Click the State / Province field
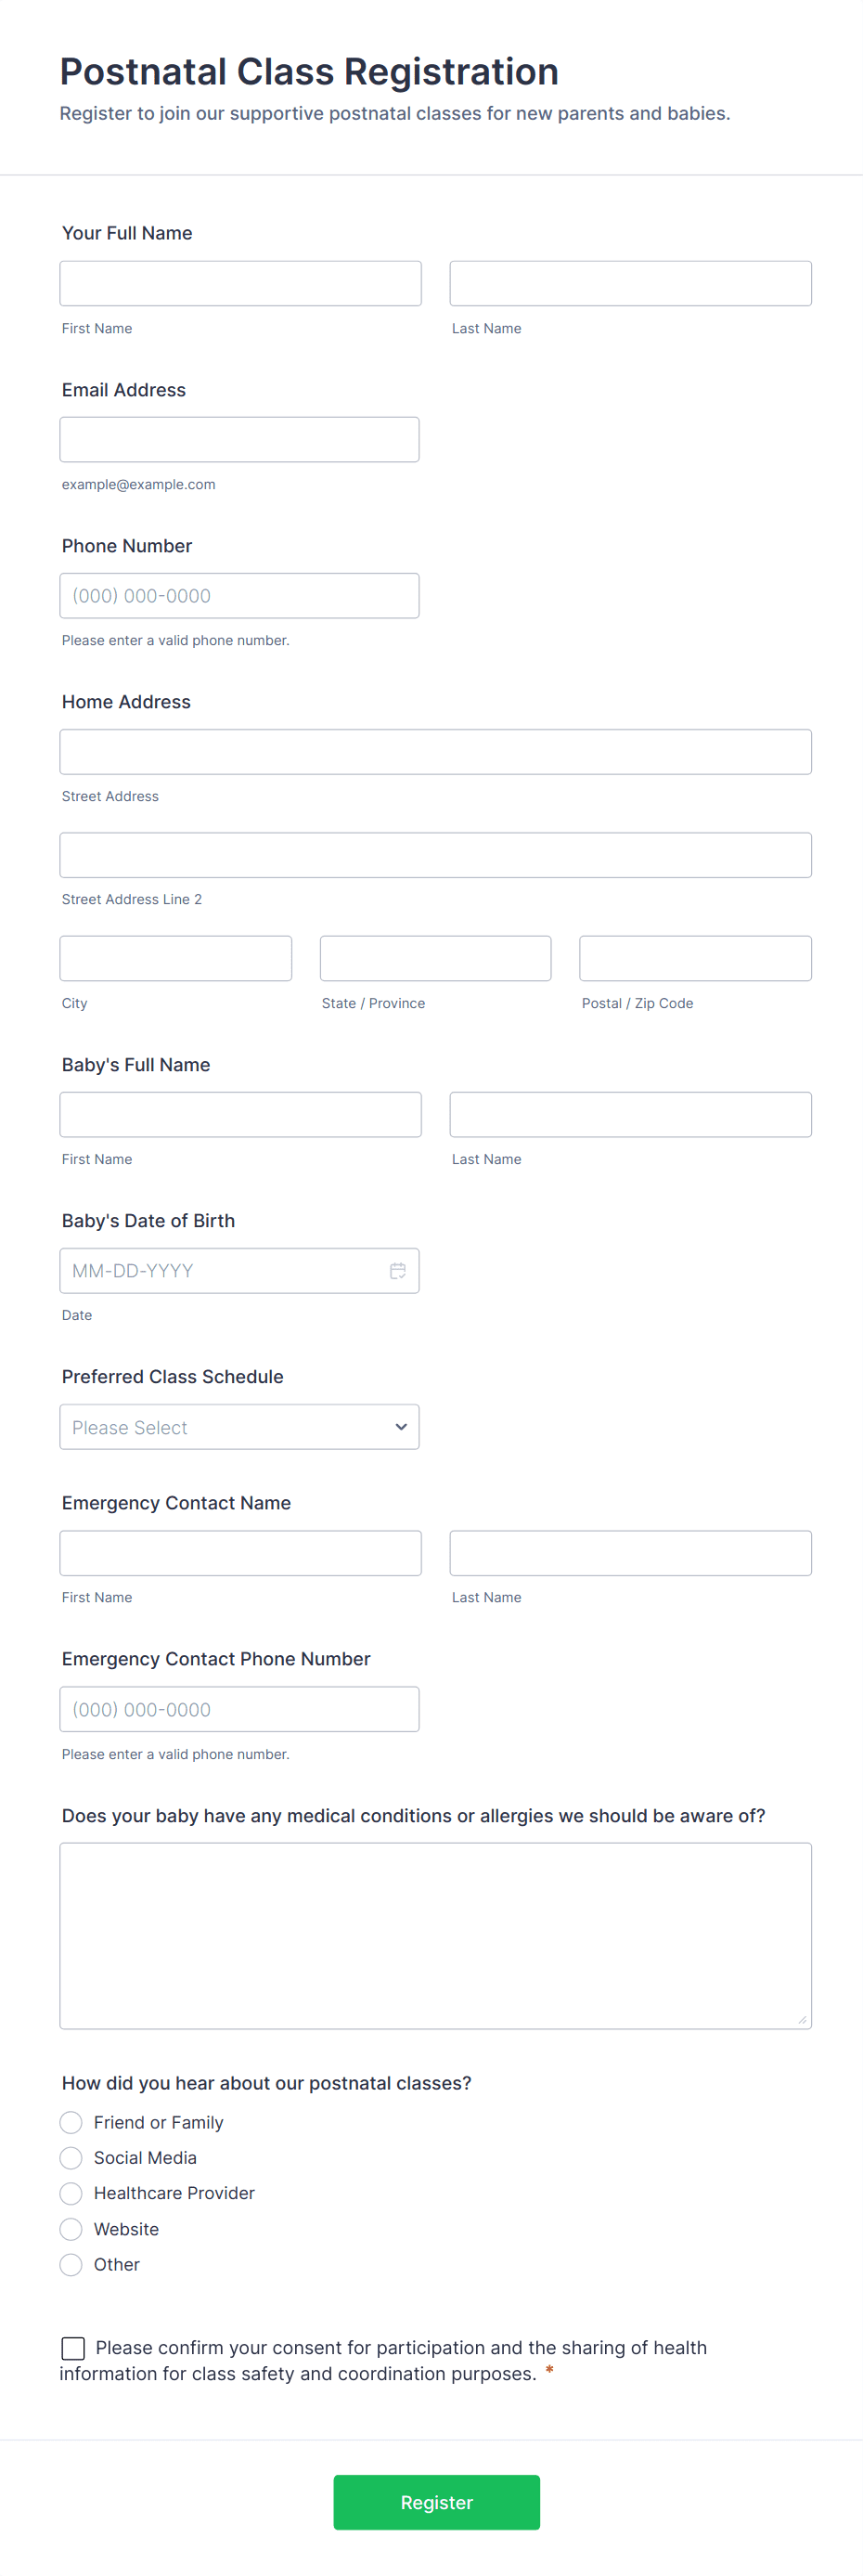The height and width of the screenshot is (2576, 863). (x=435, y=958)
